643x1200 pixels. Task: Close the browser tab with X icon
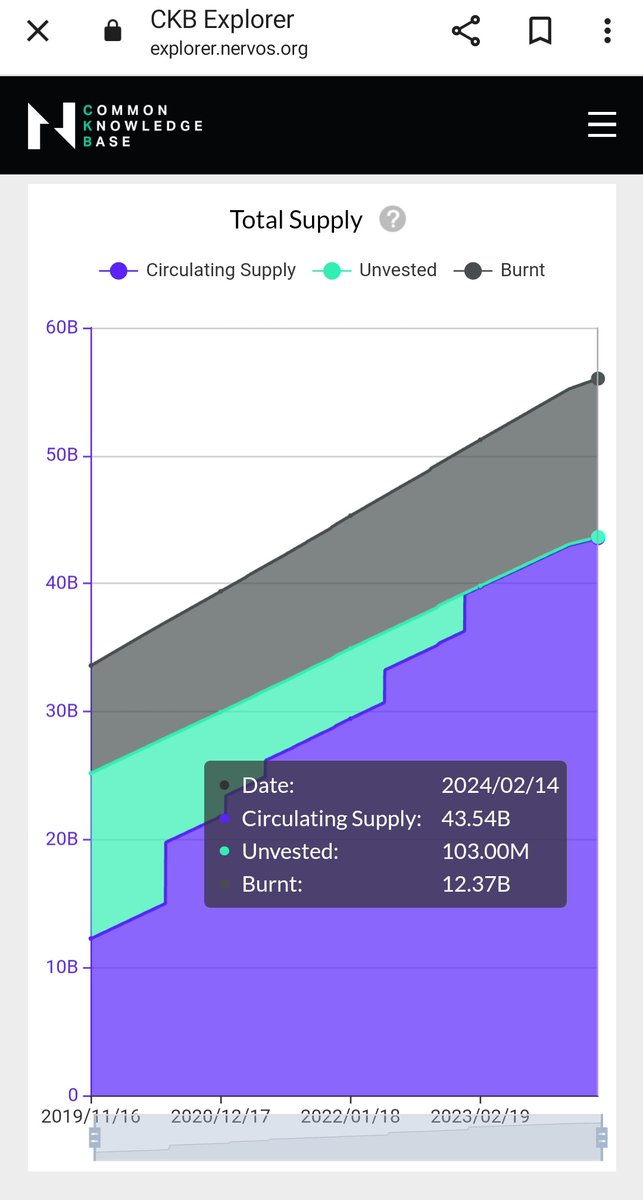click(x=37, y=31)
